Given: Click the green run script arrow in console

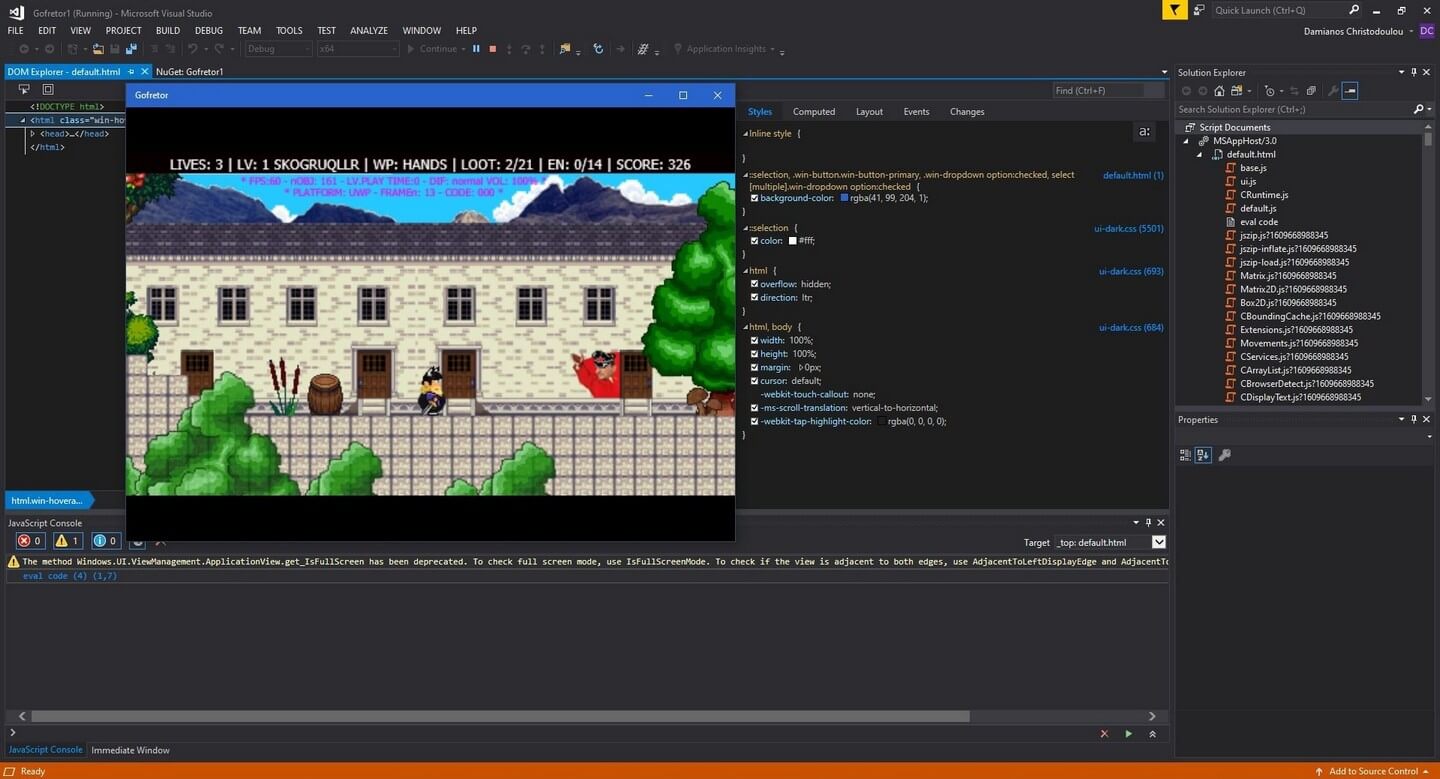Looking at the screenshot, I should tap(1128, 733).
